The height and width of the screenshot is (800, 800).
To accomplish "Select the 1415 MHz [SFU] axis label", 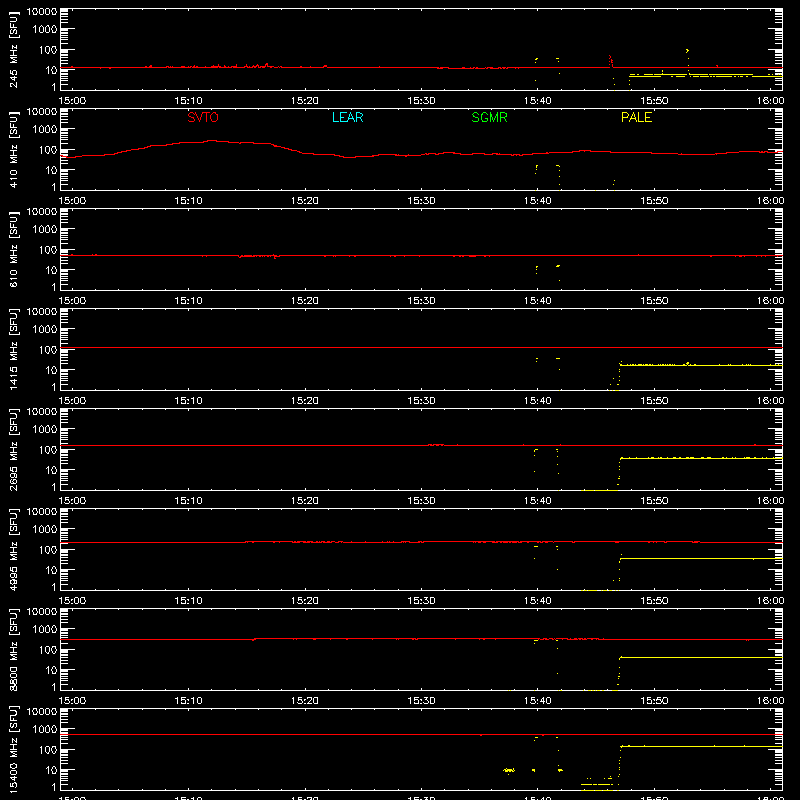I will coord(14,350).
